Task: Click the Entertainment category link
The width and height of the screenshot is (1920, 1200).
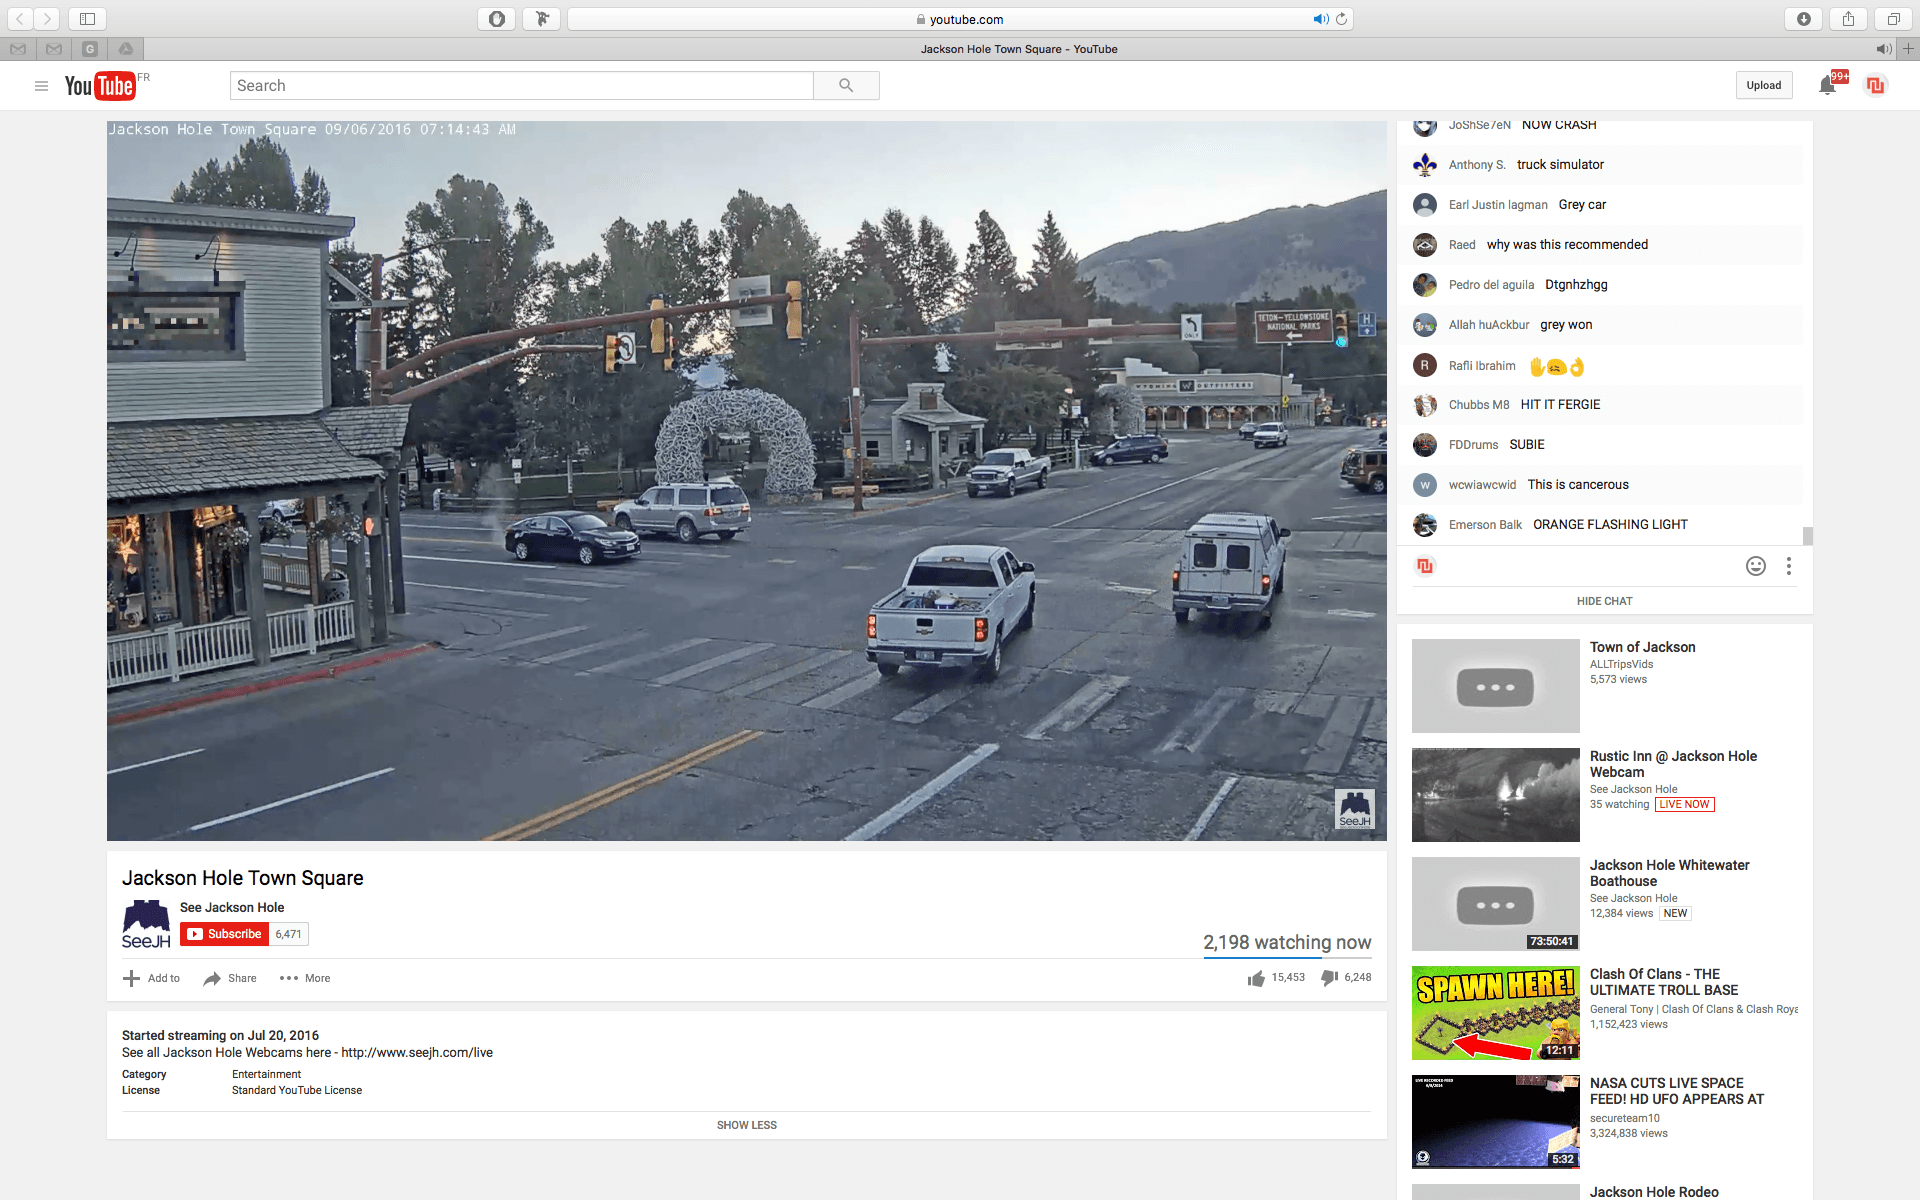Action: [x=266, y=1075]
